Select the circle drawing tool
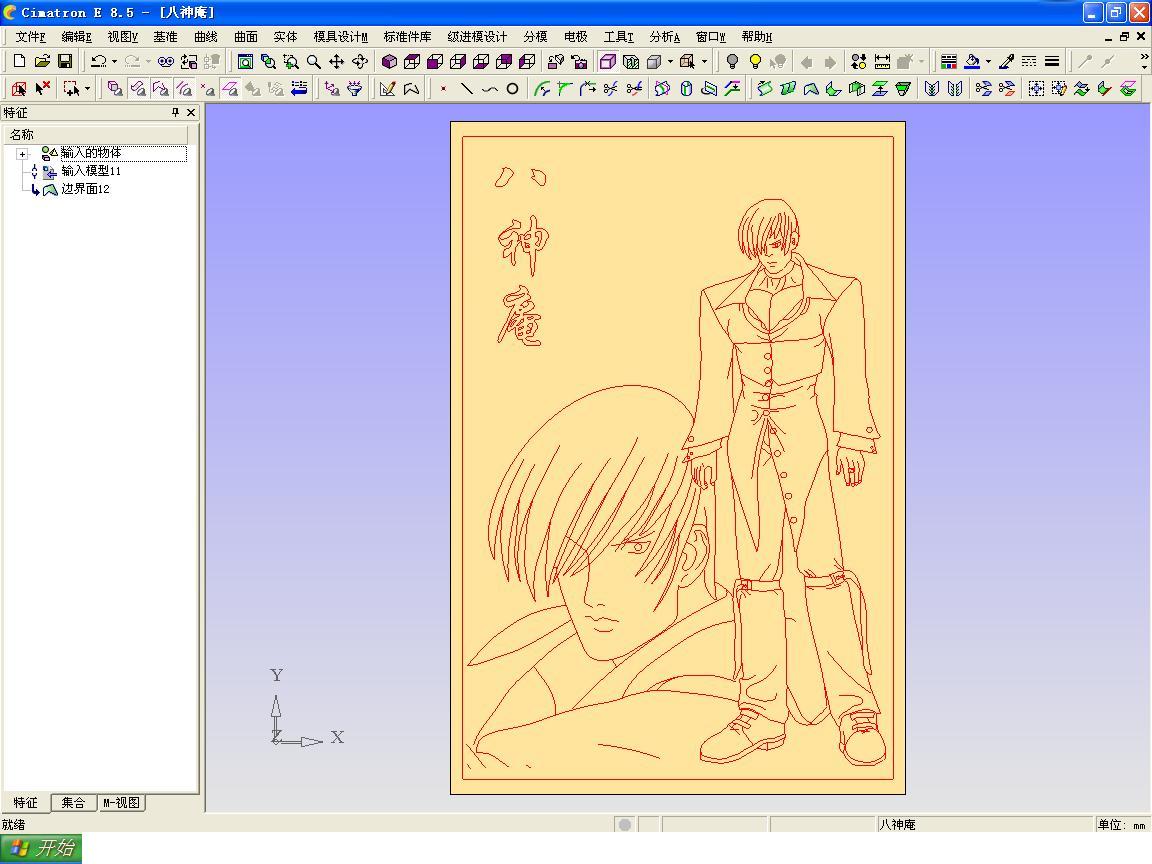 [x=513, y=89]
